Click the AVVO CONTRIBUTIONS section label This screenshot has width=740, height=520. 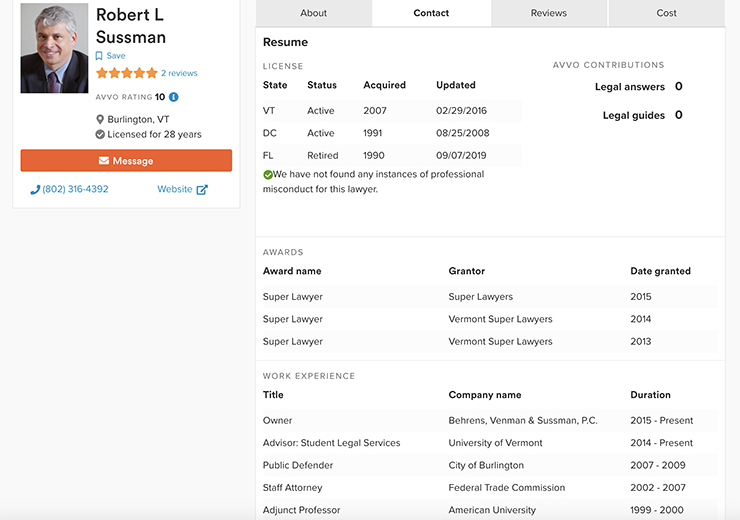608,65
